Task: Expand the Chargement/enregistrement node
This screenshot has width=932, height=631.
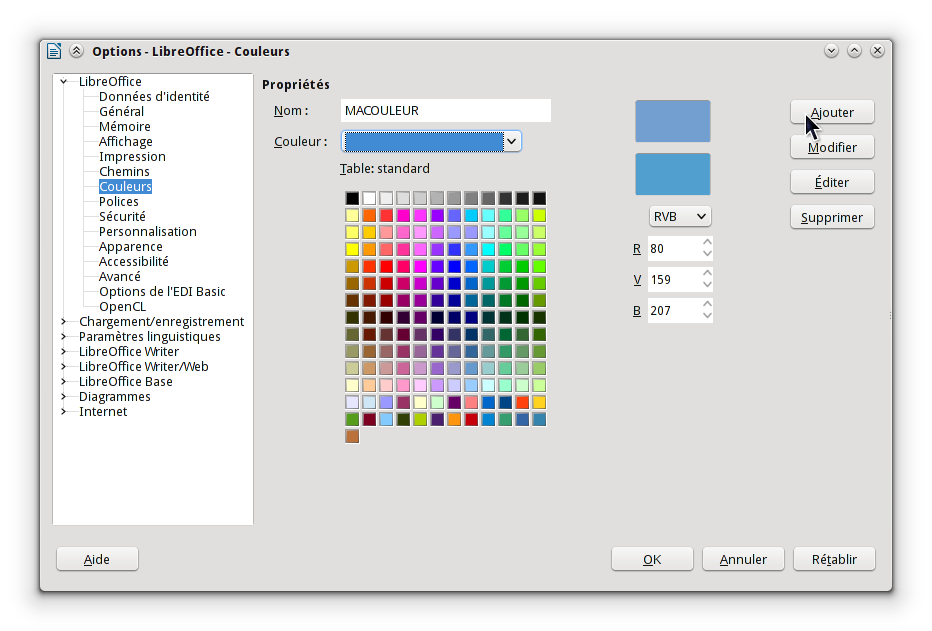Action: click(x=64, y=321)
